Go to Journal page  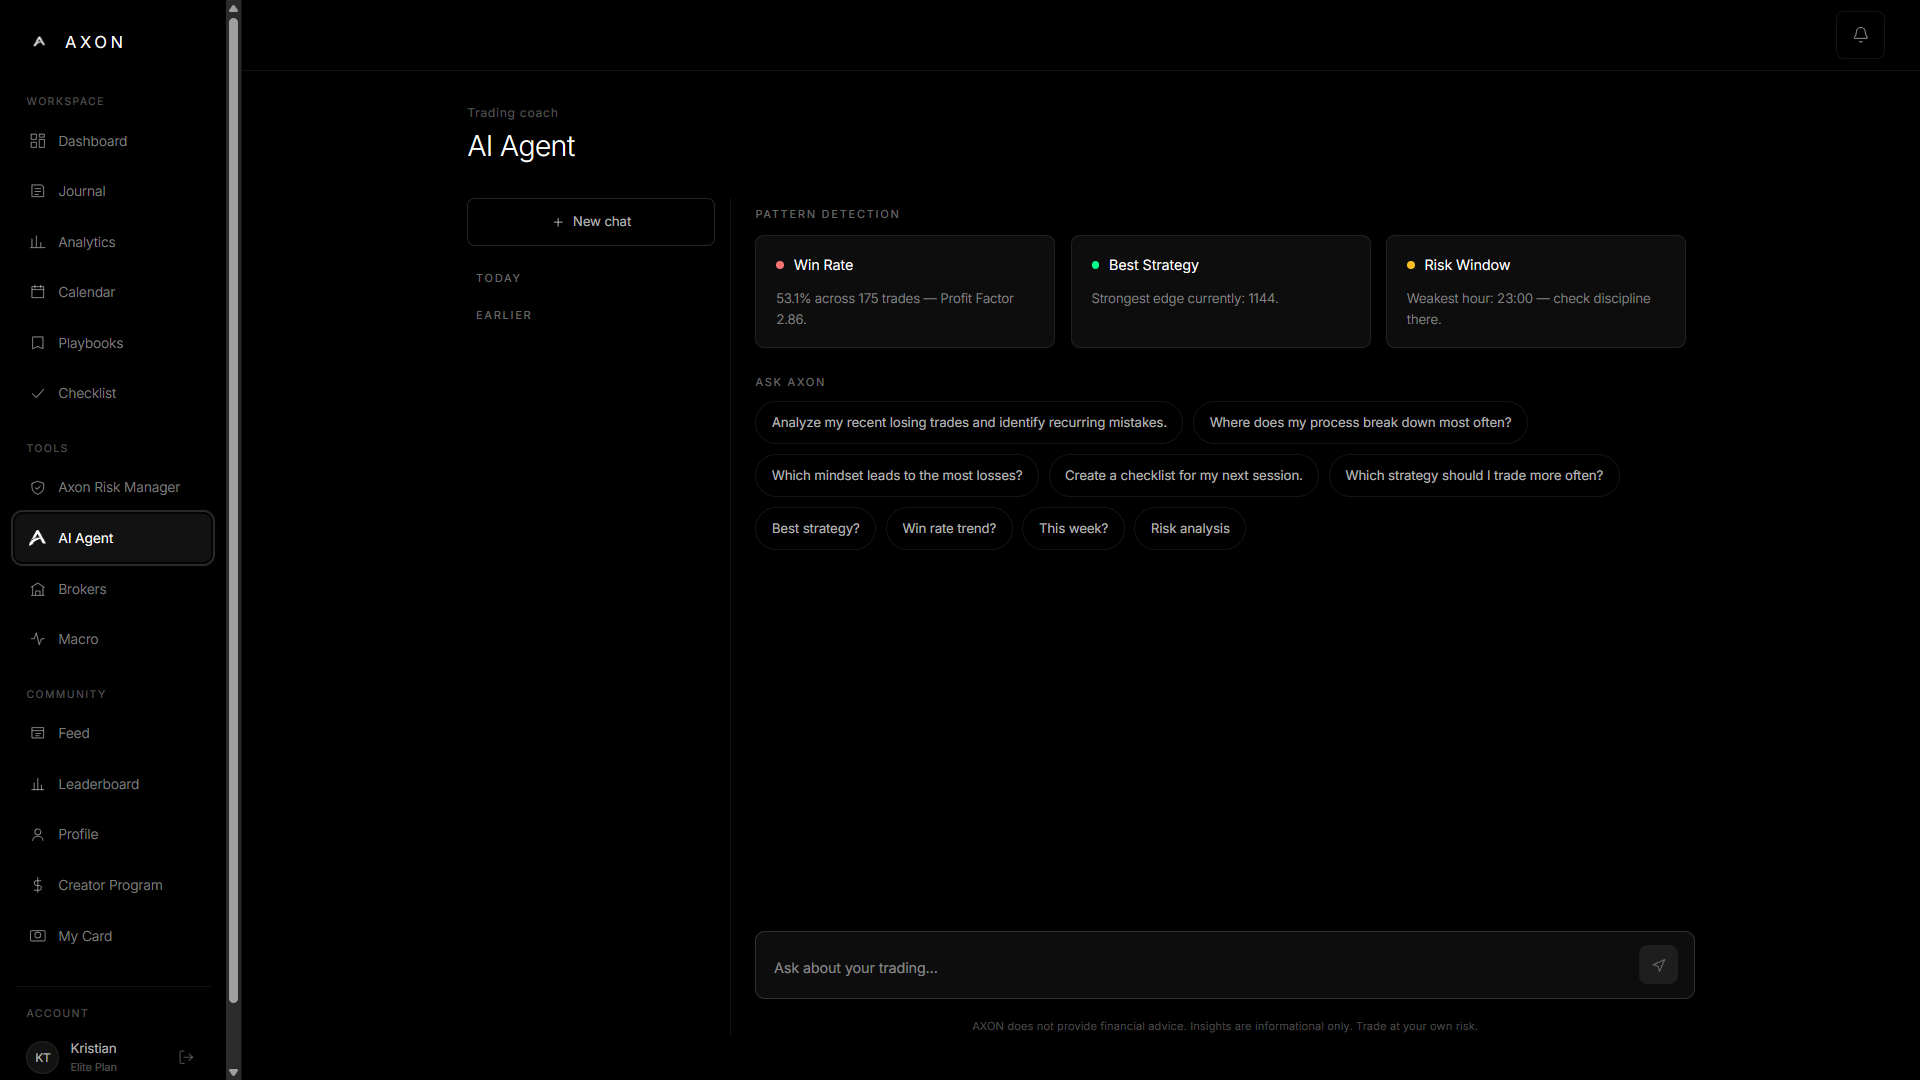pos(113,191)
